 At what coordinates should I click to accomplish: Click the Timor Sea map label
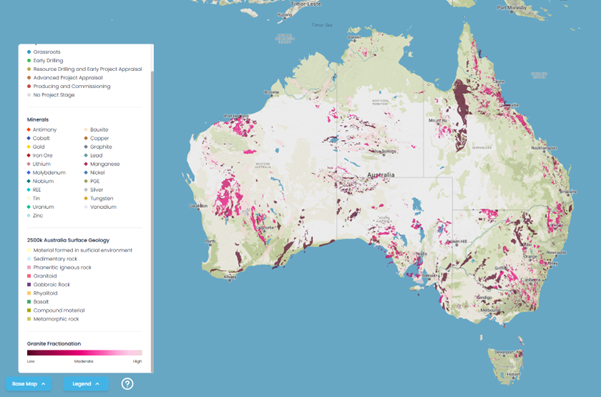pyautogui.click(x=322, y=25)
